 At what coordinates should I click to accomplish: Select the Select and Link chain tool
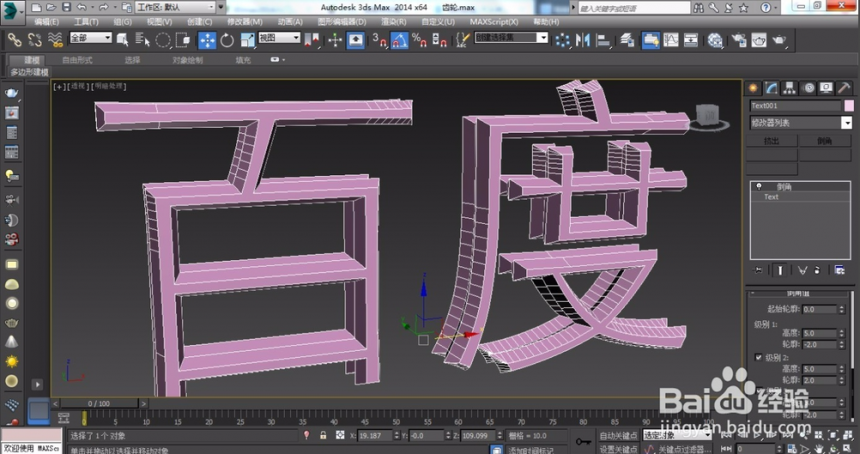pos(14,40)
